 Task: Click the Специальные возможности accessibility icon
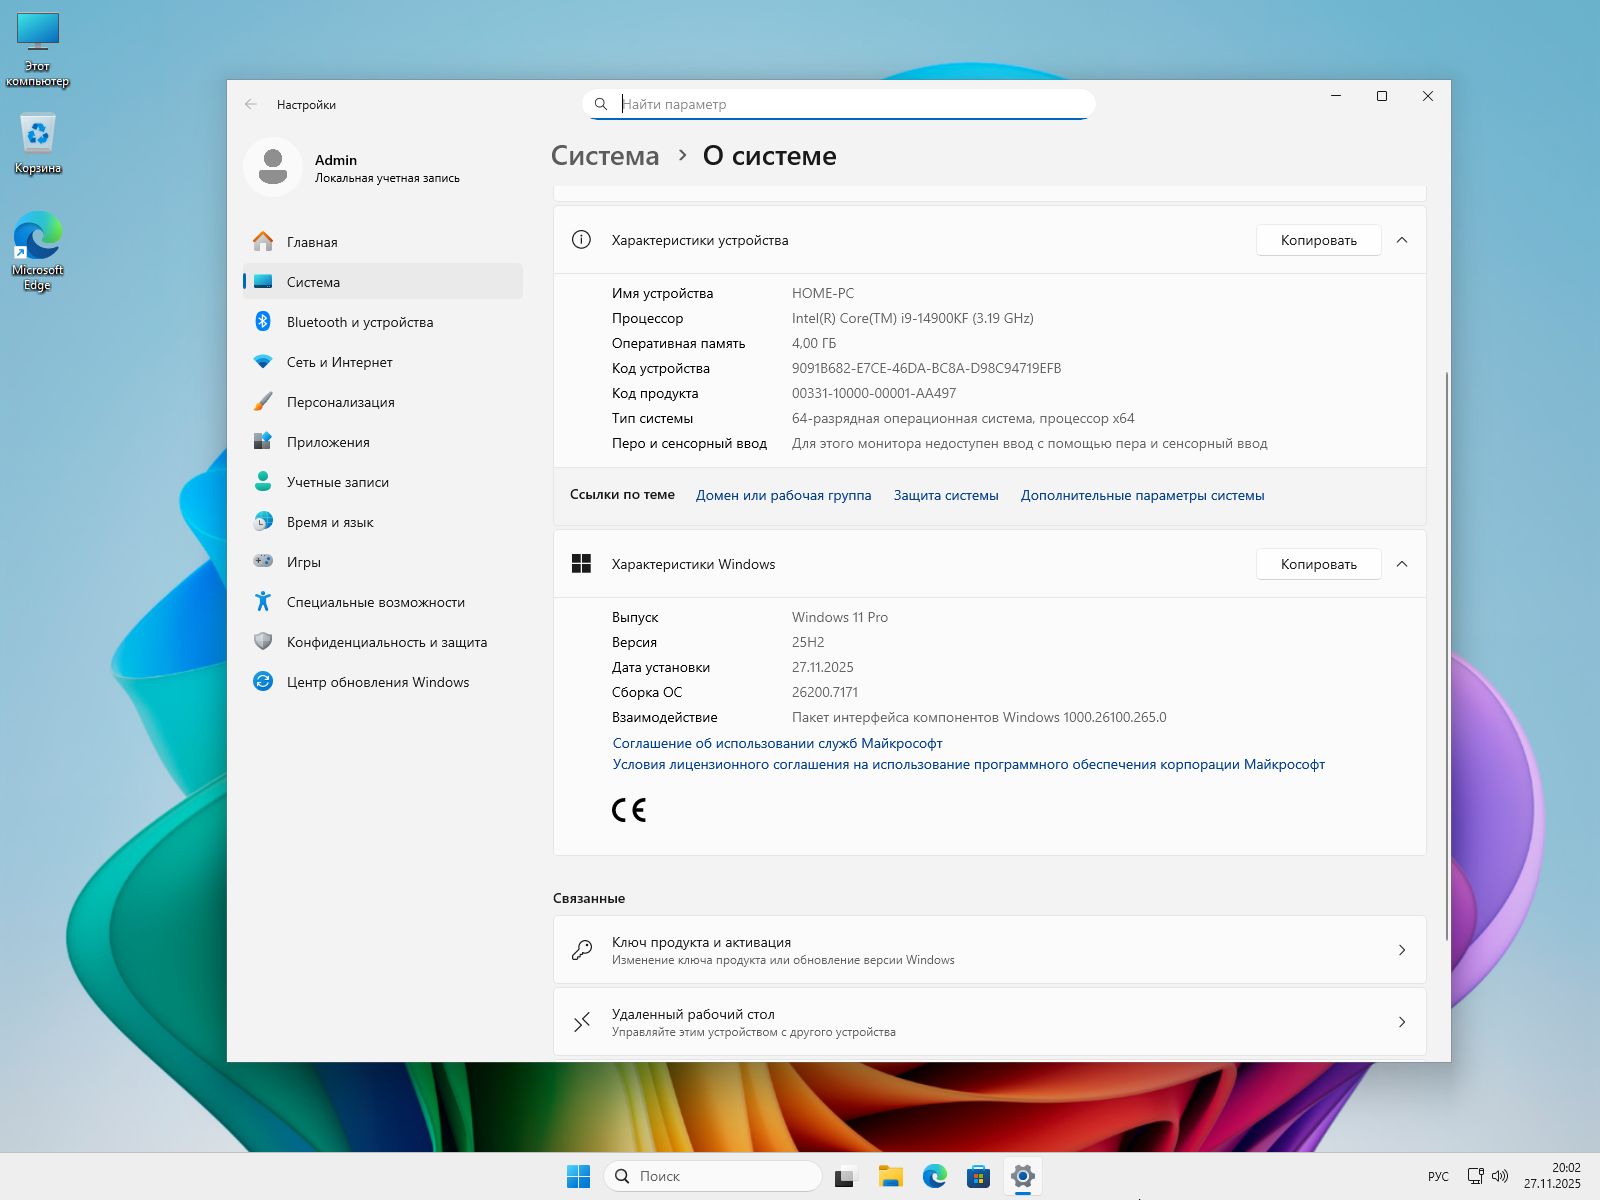coord(263,601)
